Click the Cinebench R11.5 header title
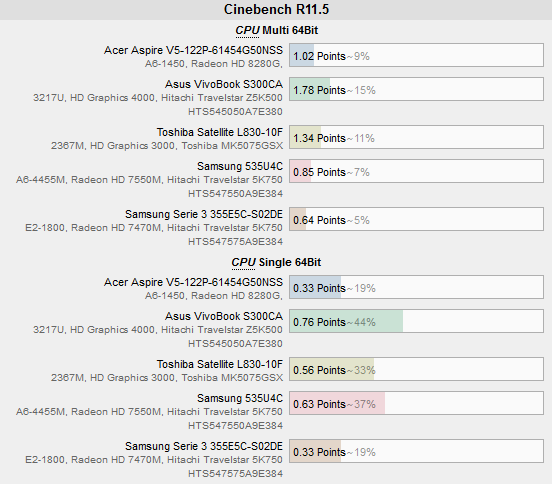This screenshot has height=489, width=552. point(276,9)
